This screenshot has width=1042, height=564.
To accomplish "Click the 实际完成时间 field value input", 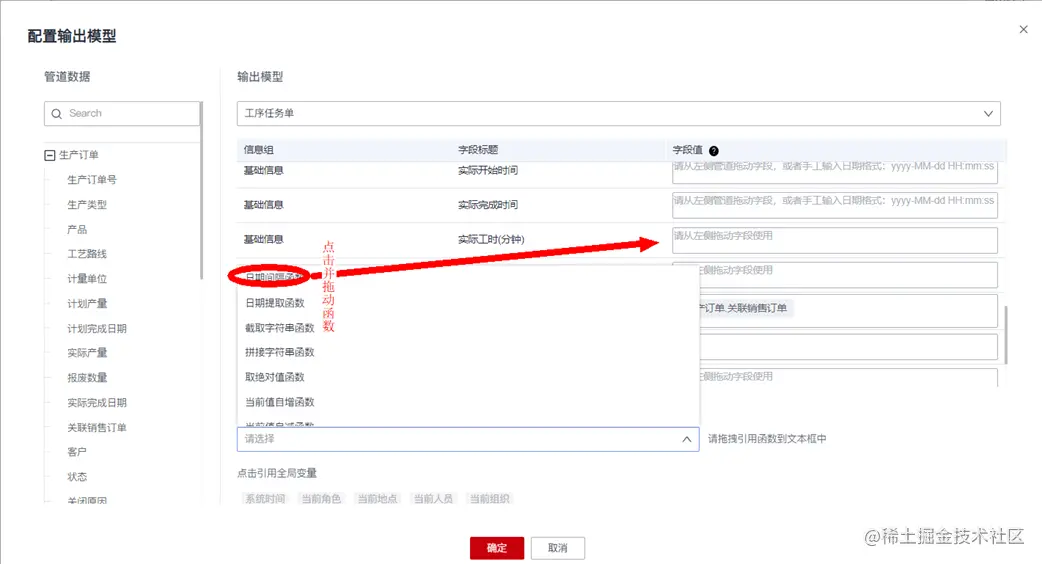I will pyautogui.click(x=835, y=205).
